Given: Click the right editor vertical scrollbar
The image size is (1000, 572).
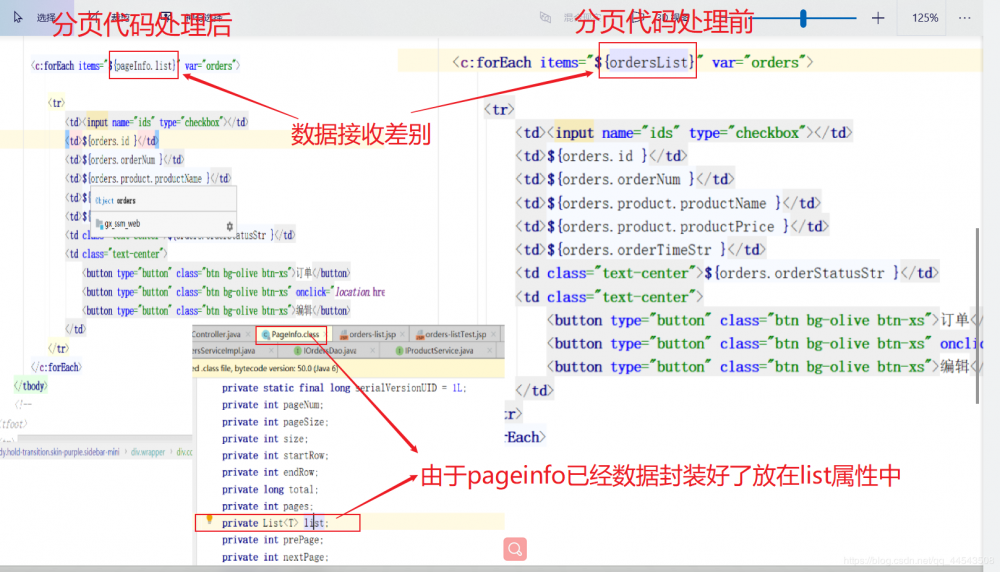Looking at the screenshot, I should pos(977,316).
